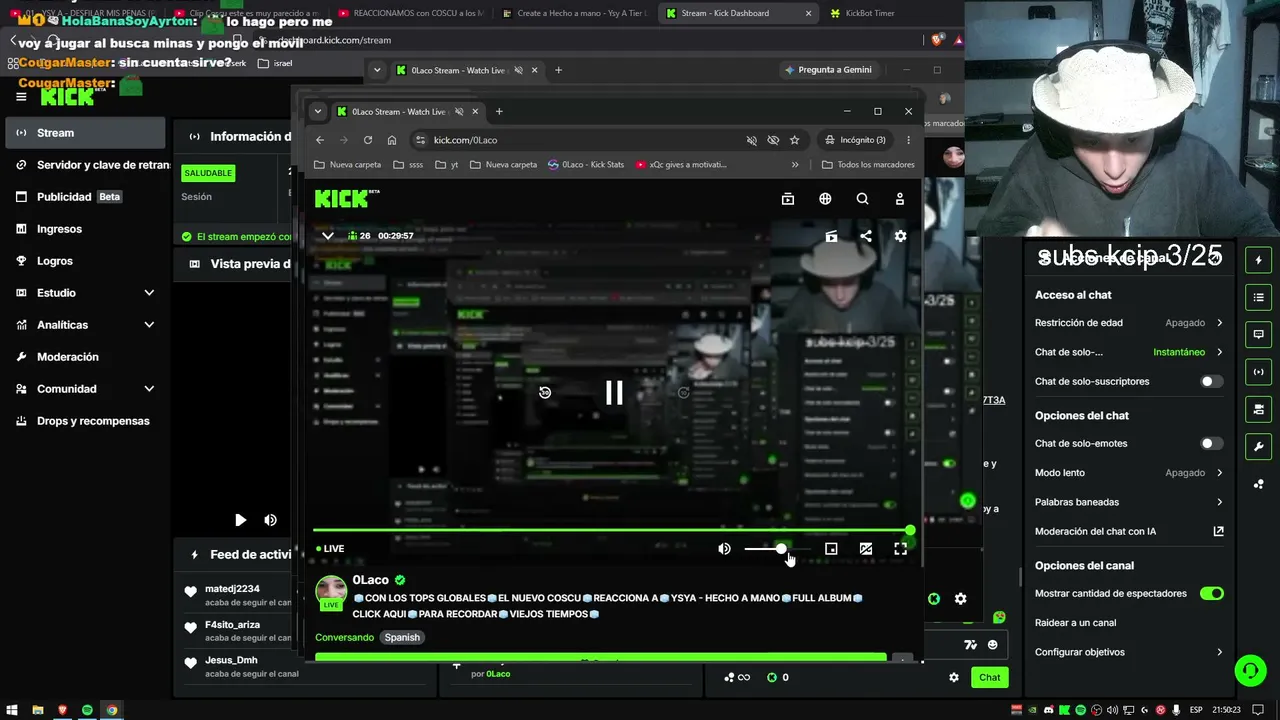1280x720 pixels.
Task: Open Modo lento options
Action: (x=1129, y=473)
